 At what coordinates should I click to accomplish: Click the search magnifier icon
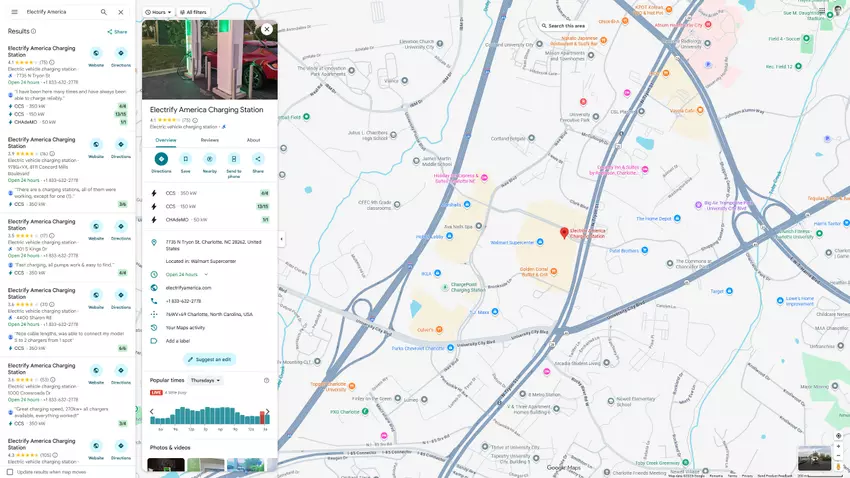pos(104,12)
